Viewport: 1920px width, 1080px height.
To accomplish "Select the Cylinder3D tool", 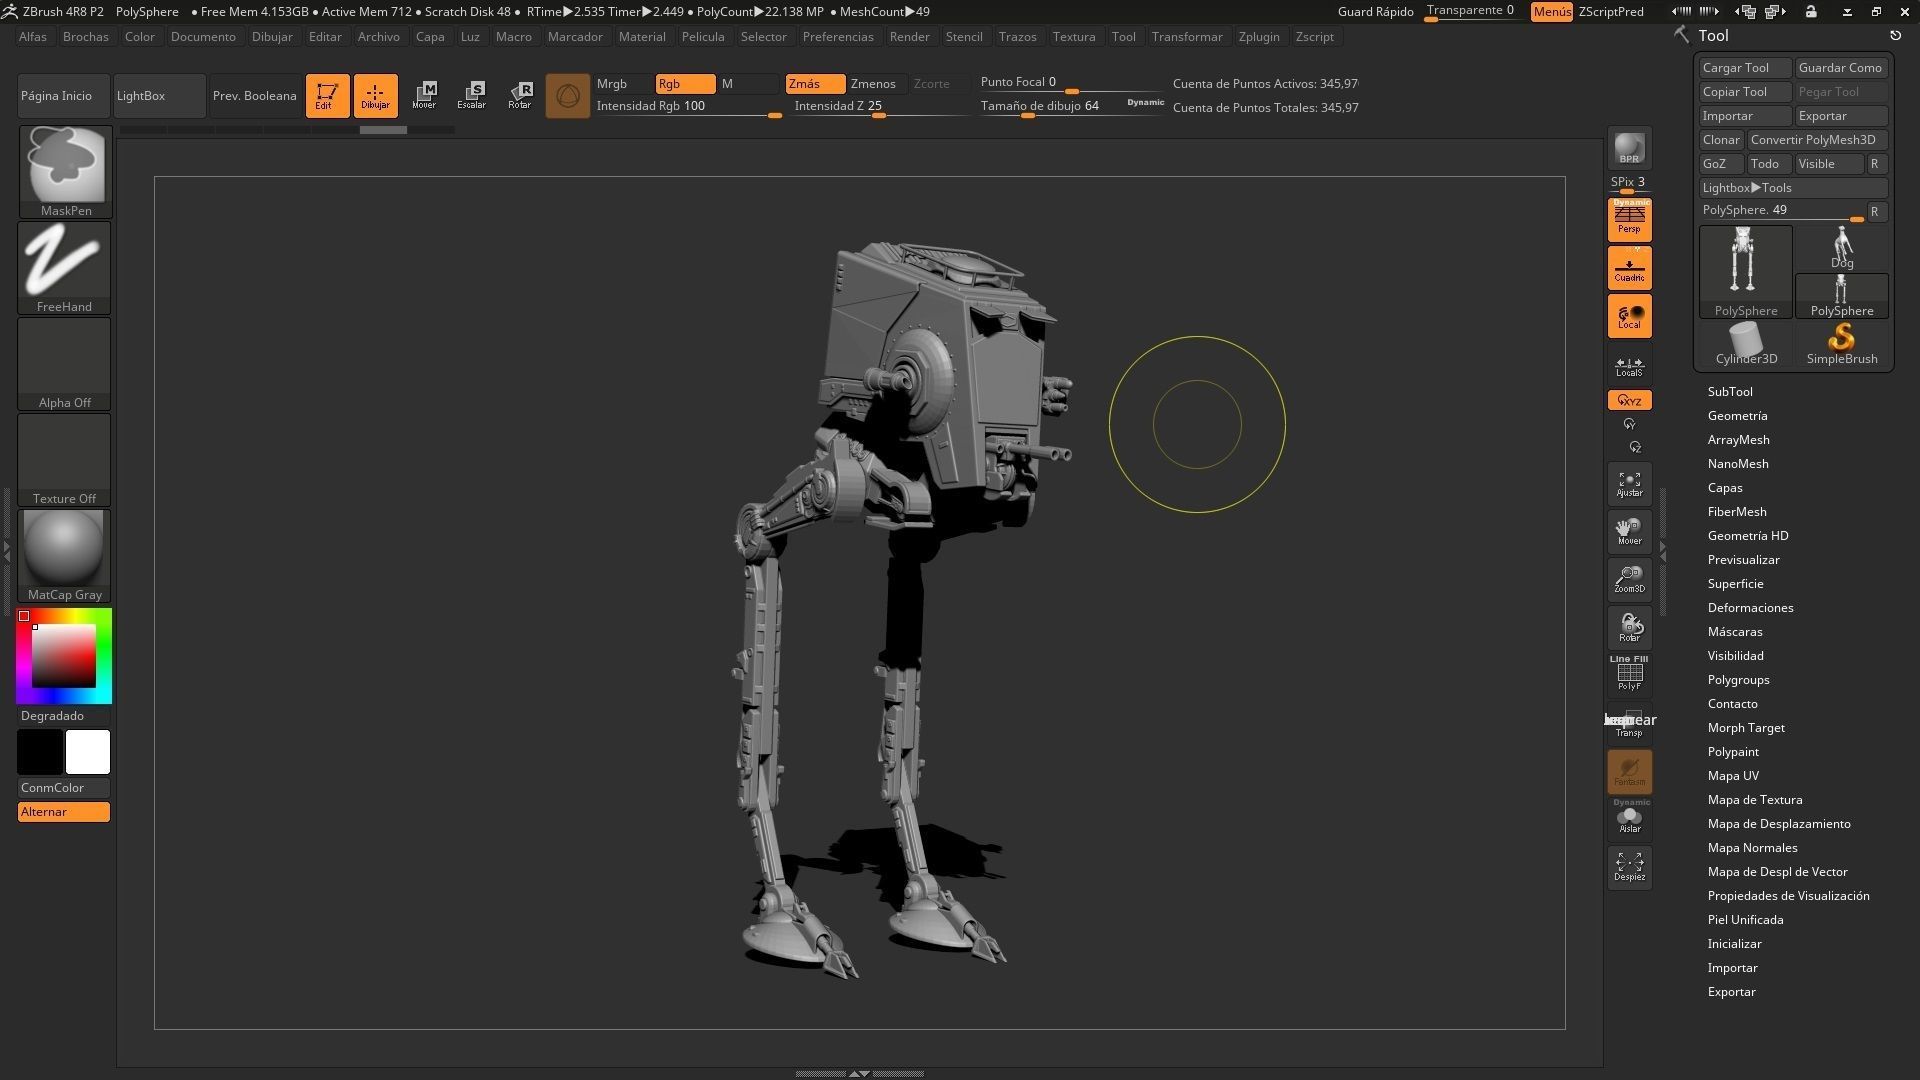I will point(1746,345).
